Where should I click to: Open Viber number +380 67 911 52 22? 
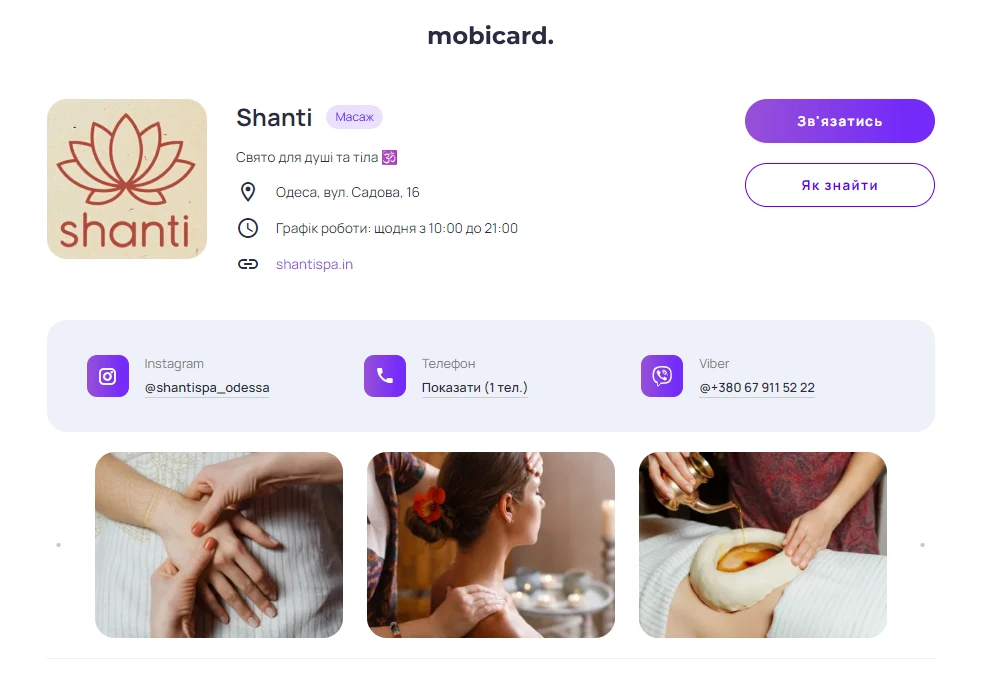757,387
